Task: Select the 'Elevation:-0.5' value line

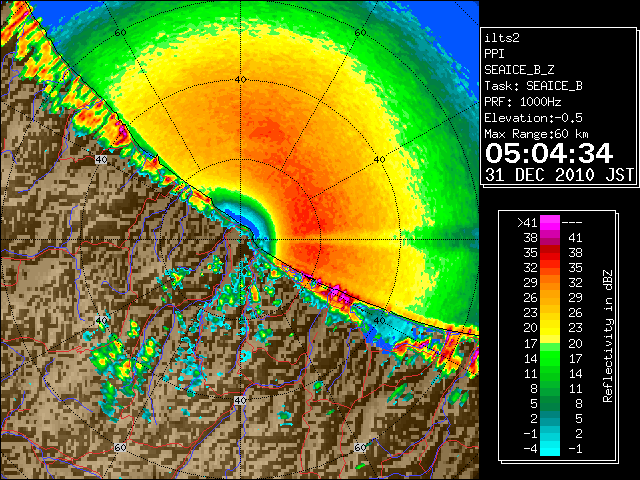Action: pos(533,118)
